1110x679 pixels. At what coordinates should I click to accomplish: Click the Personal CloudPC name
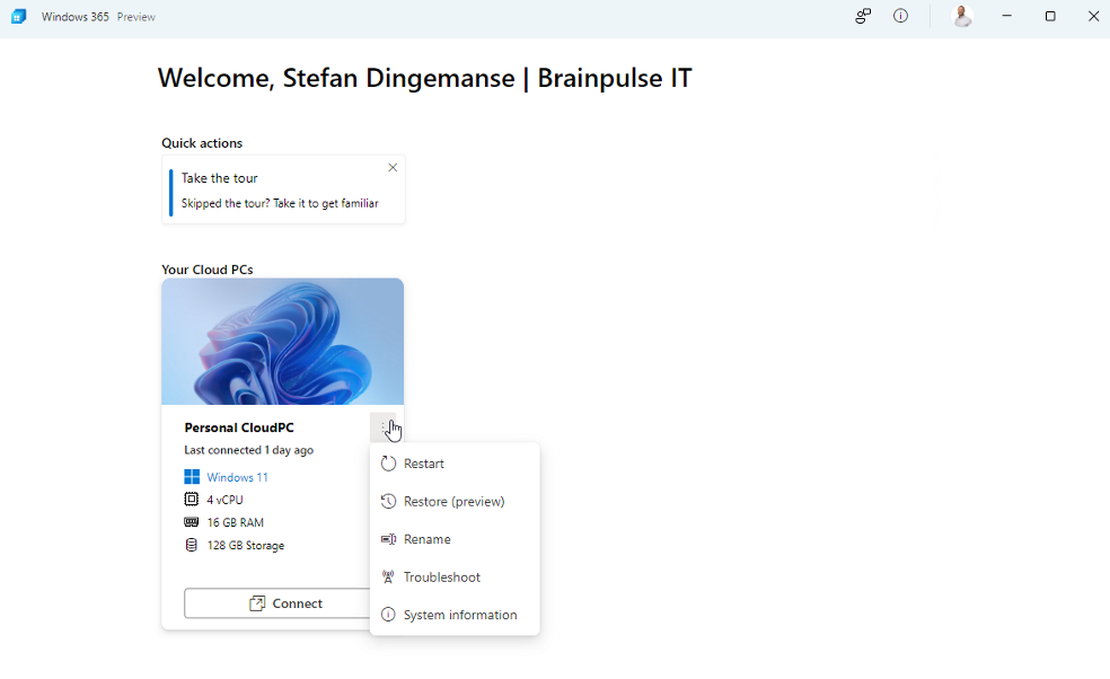(239, 428)
